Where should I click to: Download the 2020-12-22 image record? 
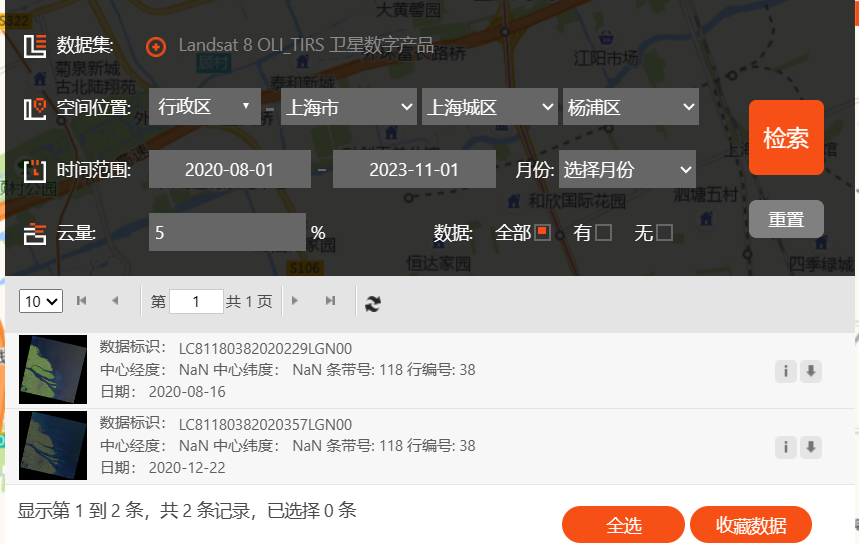tap(811, 447)
